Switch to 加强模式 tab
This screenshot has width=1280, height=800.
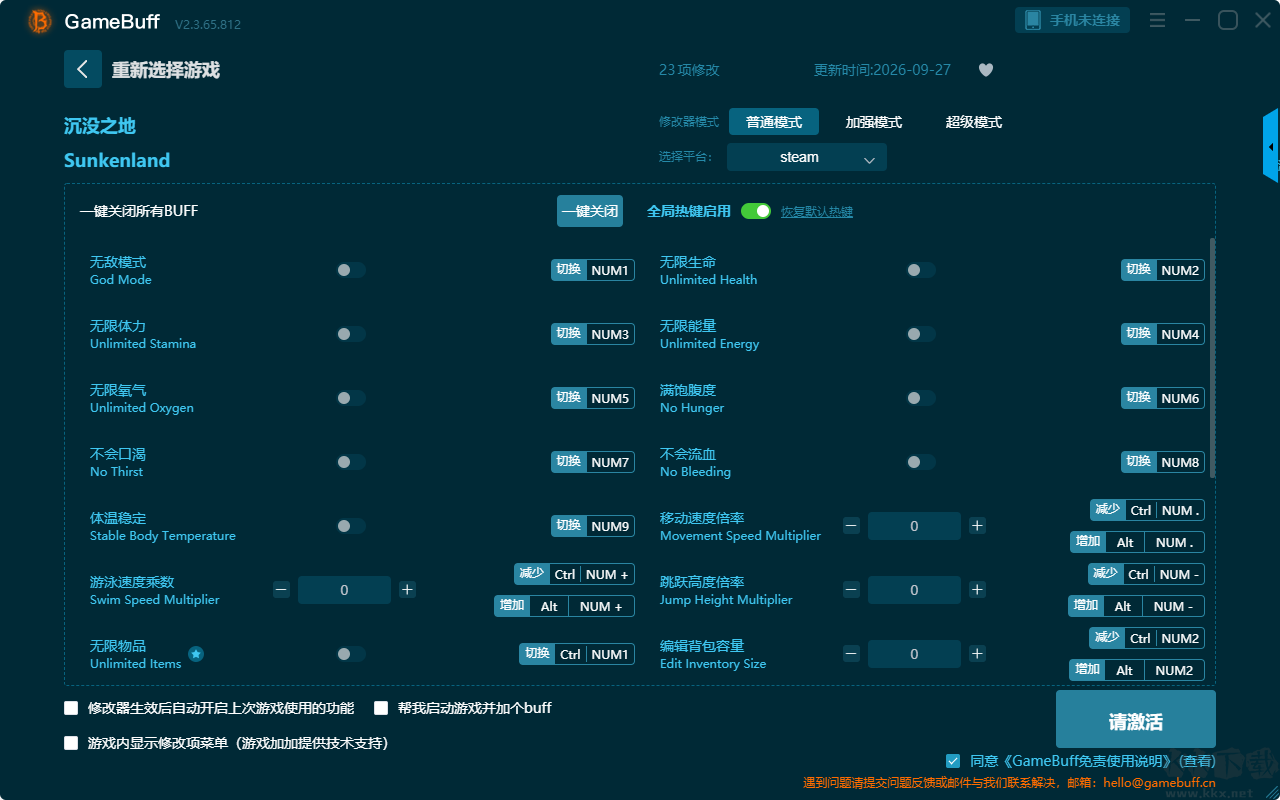[x=874, y=122]
